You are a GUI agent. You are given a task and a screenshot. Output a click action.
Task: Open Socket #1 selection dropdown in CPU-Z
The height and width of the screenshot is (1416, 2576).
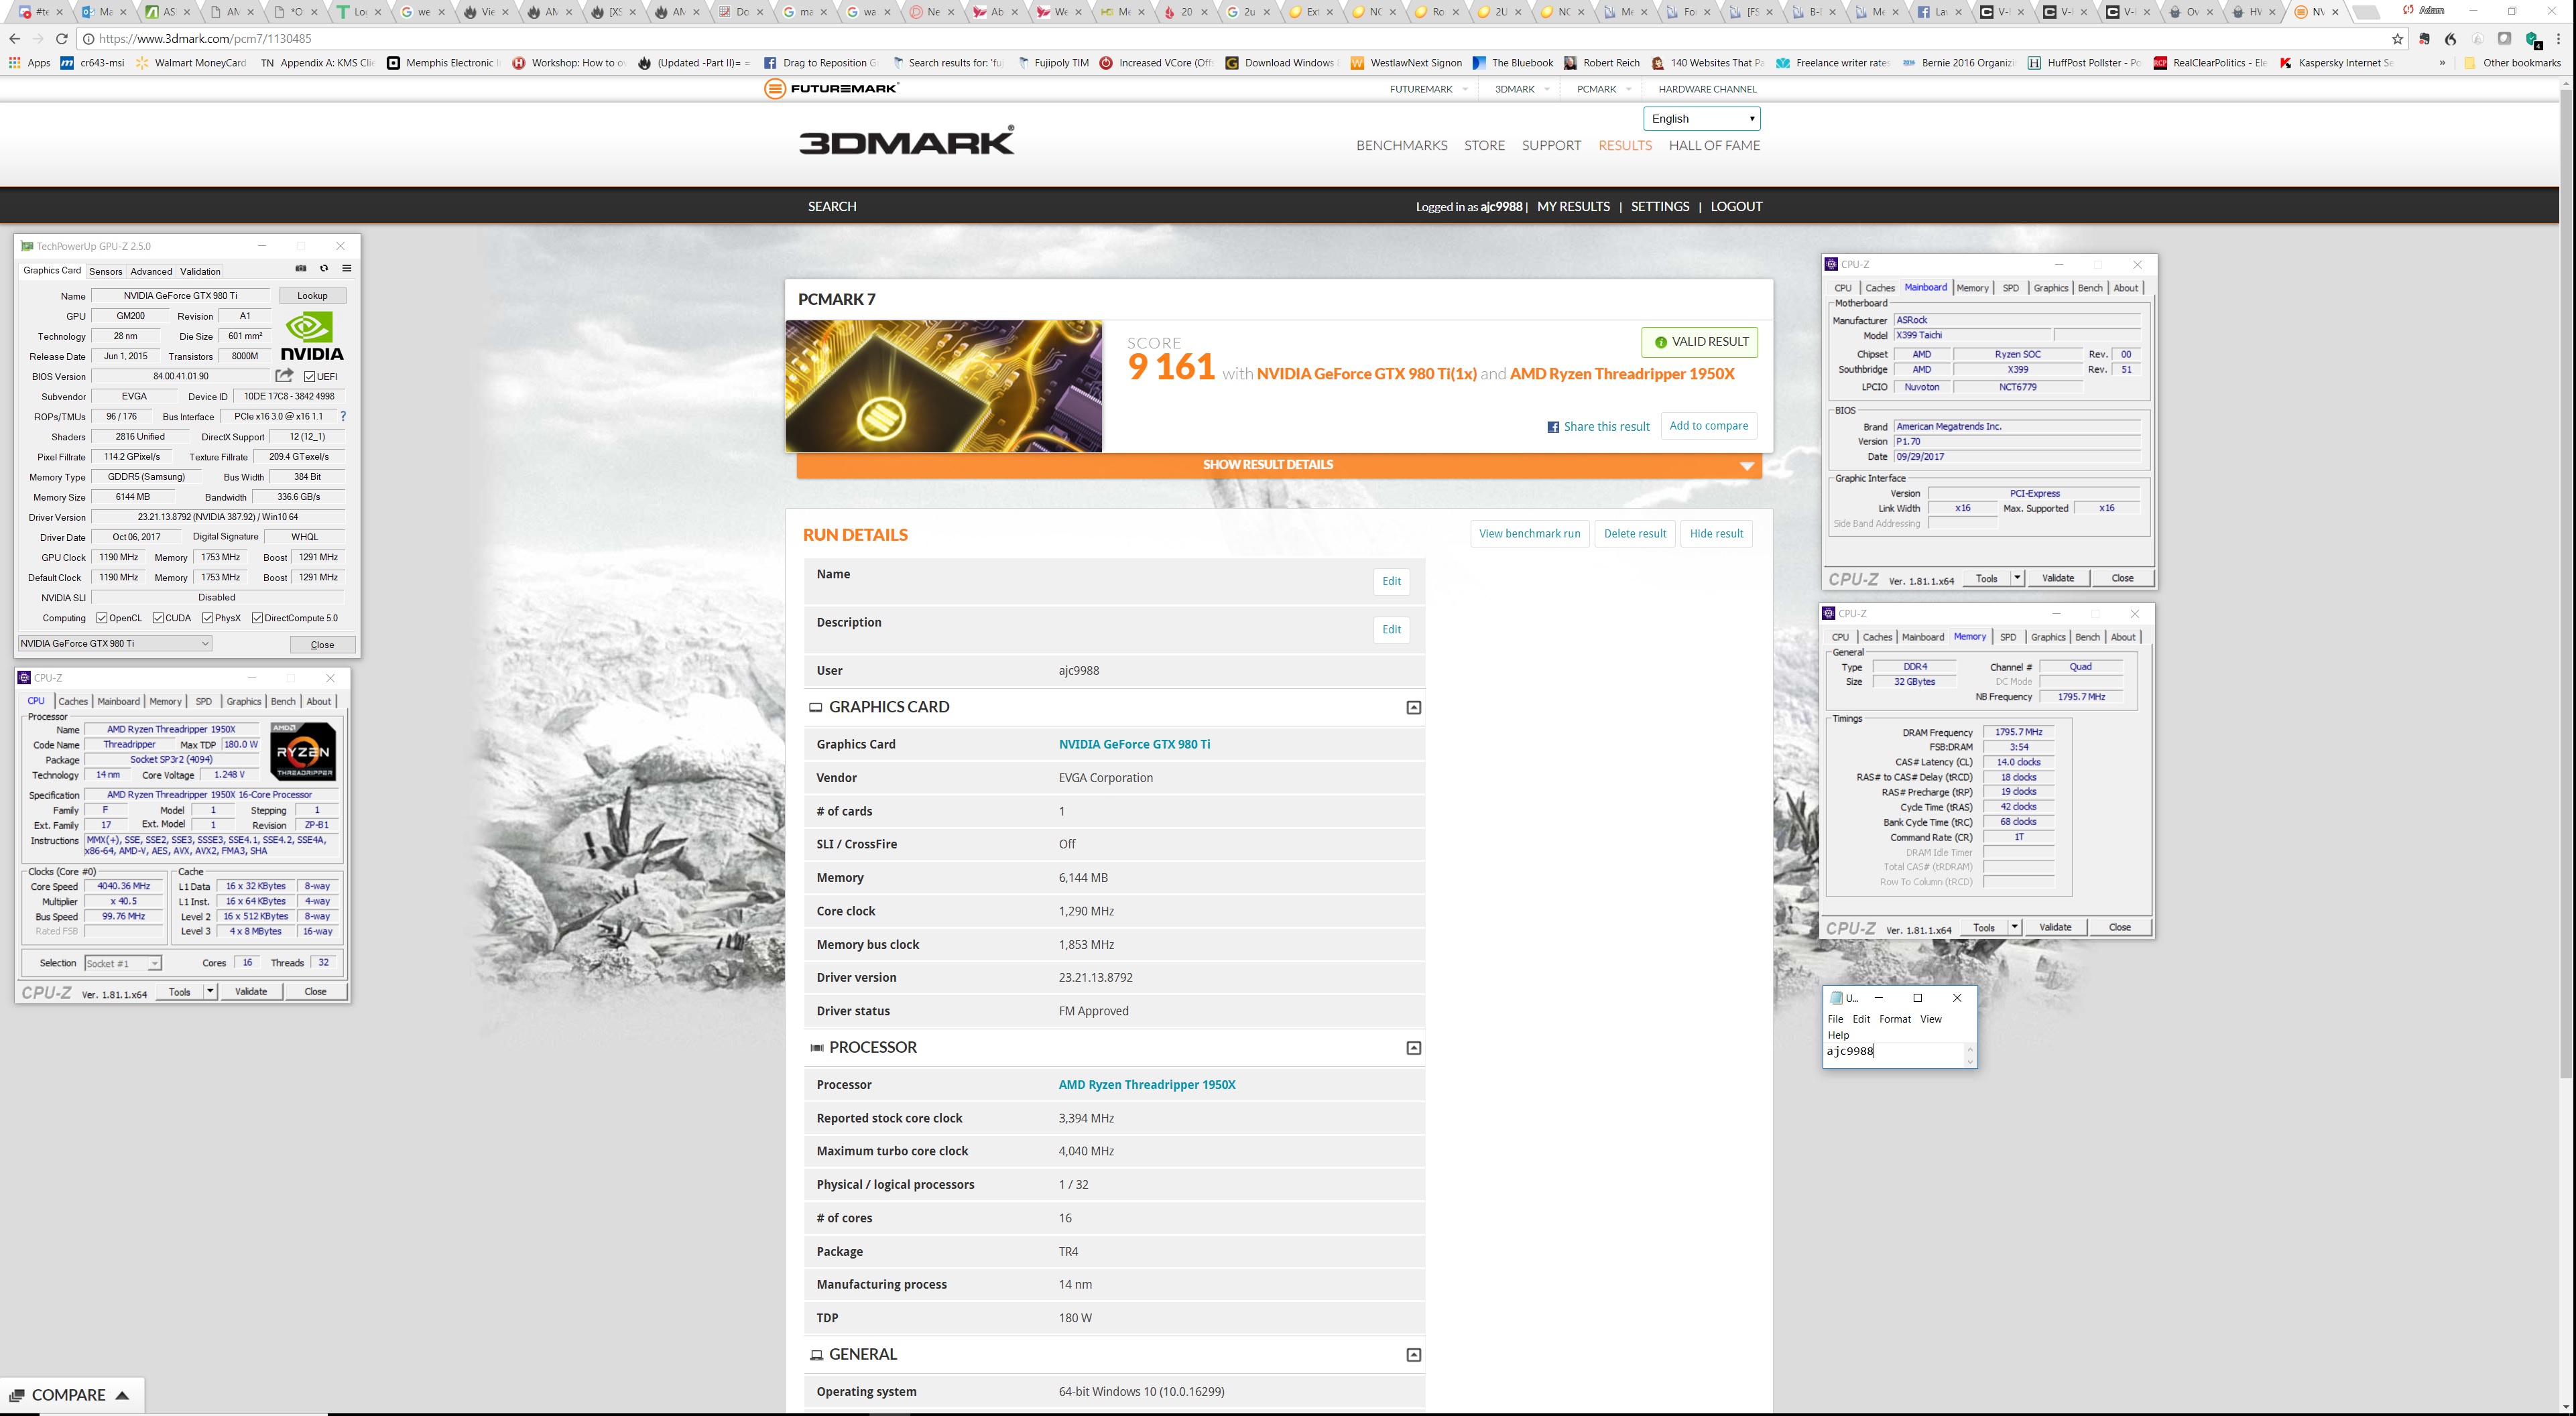coord(122,963)
